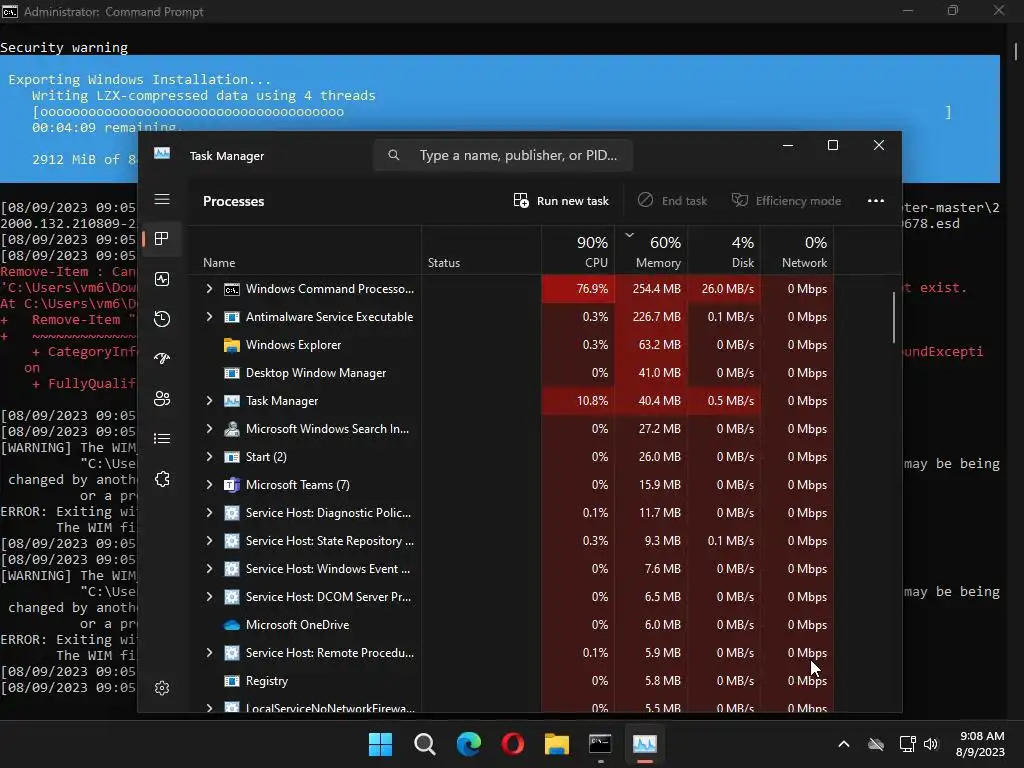Viewport: 1024px width, 768px height.
Task: Expand the Task Manager process row
Action: click(209, 401)
